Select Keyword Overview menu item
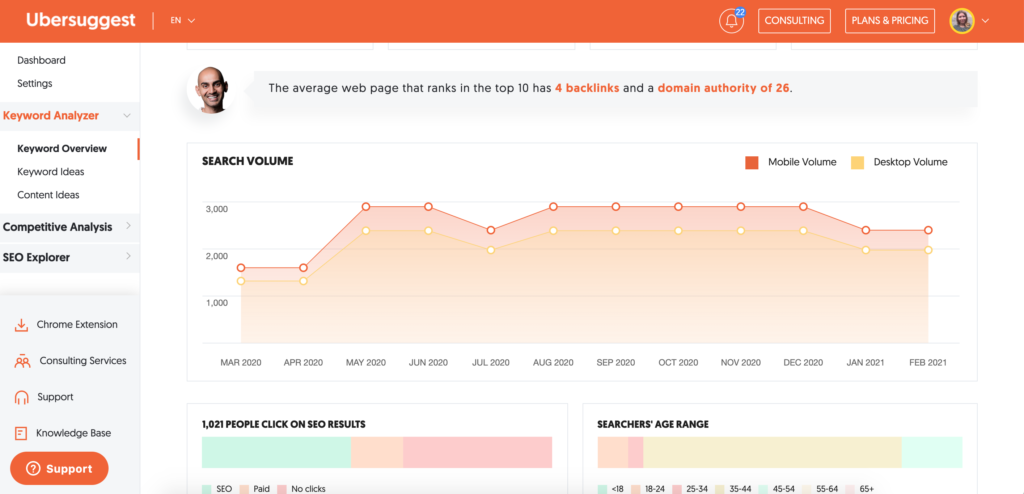Image resolution: width=1024 pixels, height=494 pixels. point(62,148)
